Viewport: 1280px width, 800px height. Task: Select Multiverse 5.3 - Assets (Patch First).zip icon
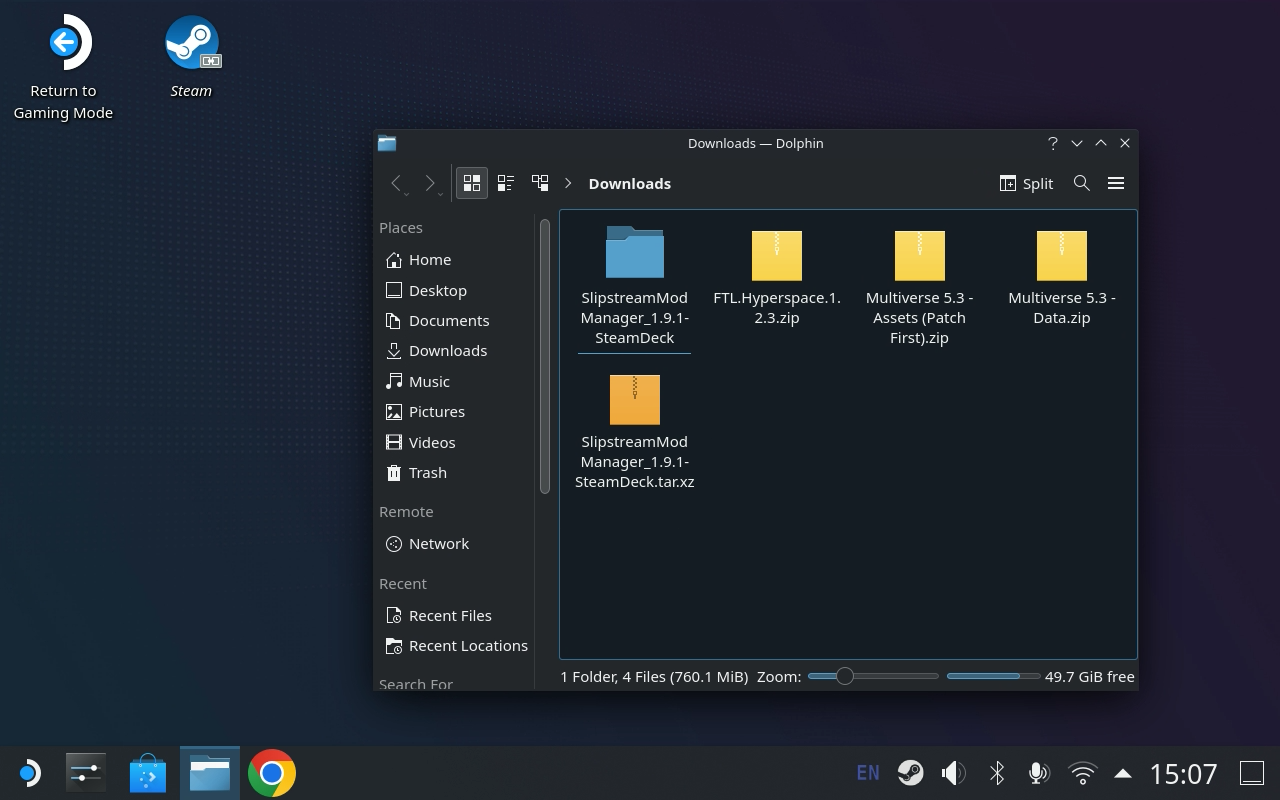point(919,255)
